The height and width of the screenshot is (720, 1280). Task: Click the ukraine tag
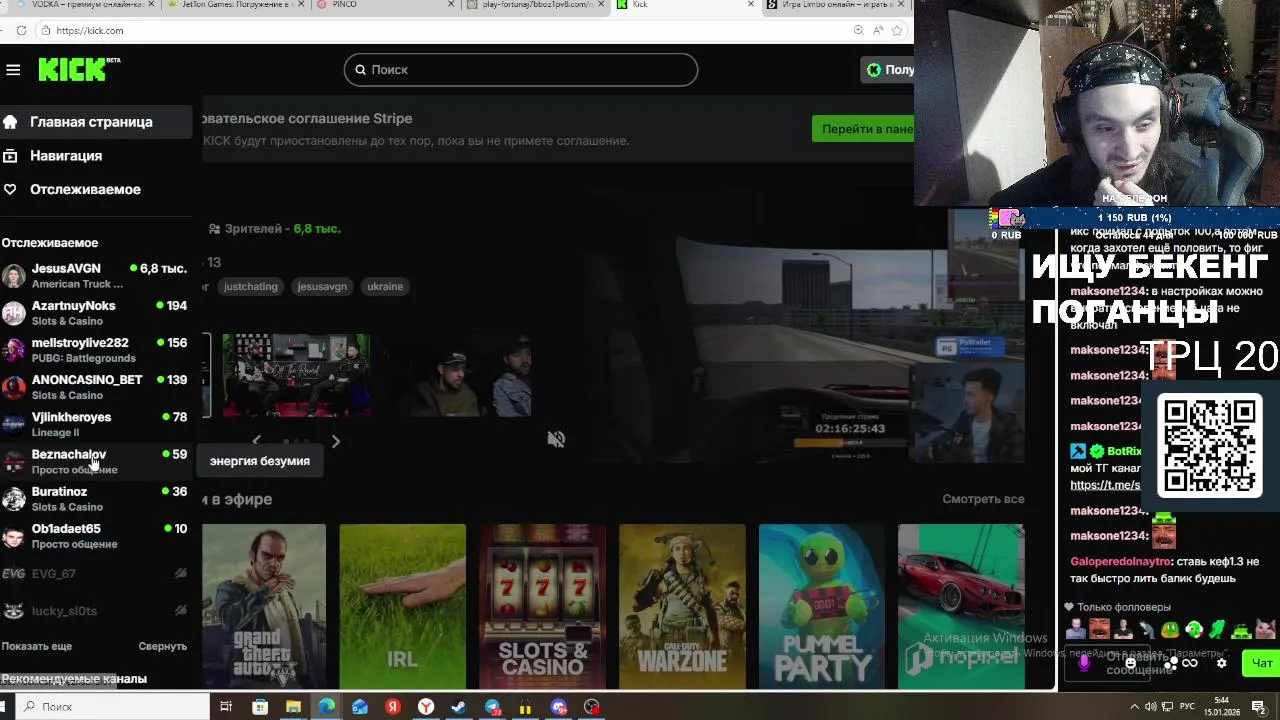tap(385, 286)
